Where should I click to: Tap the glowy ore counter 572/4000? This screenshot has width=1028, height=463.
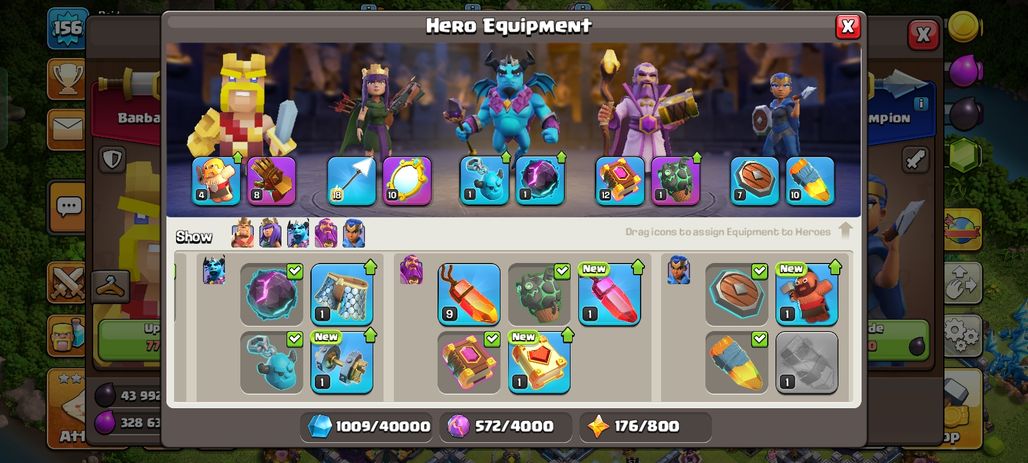505,426
